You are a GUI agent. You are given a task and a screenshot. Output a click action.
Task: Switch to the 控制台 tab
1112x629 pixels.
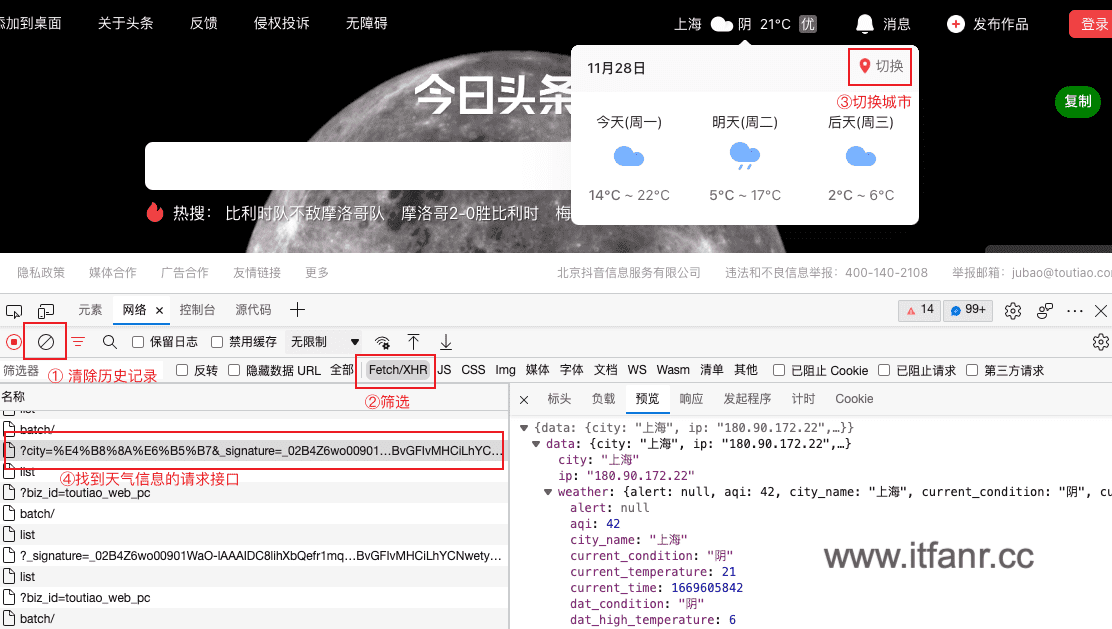(x=197, y=310)
